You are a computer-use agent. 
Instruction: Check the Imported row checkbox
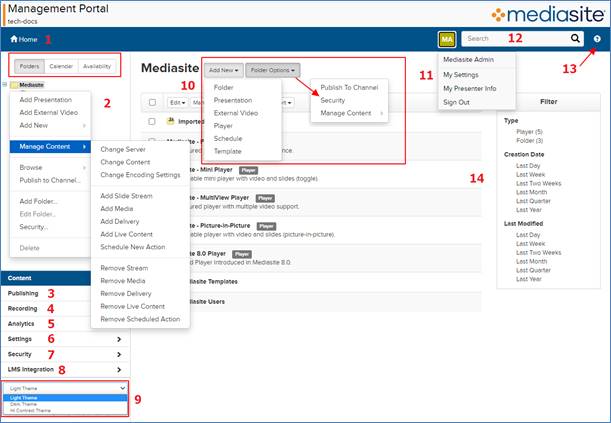coord(152,122)
